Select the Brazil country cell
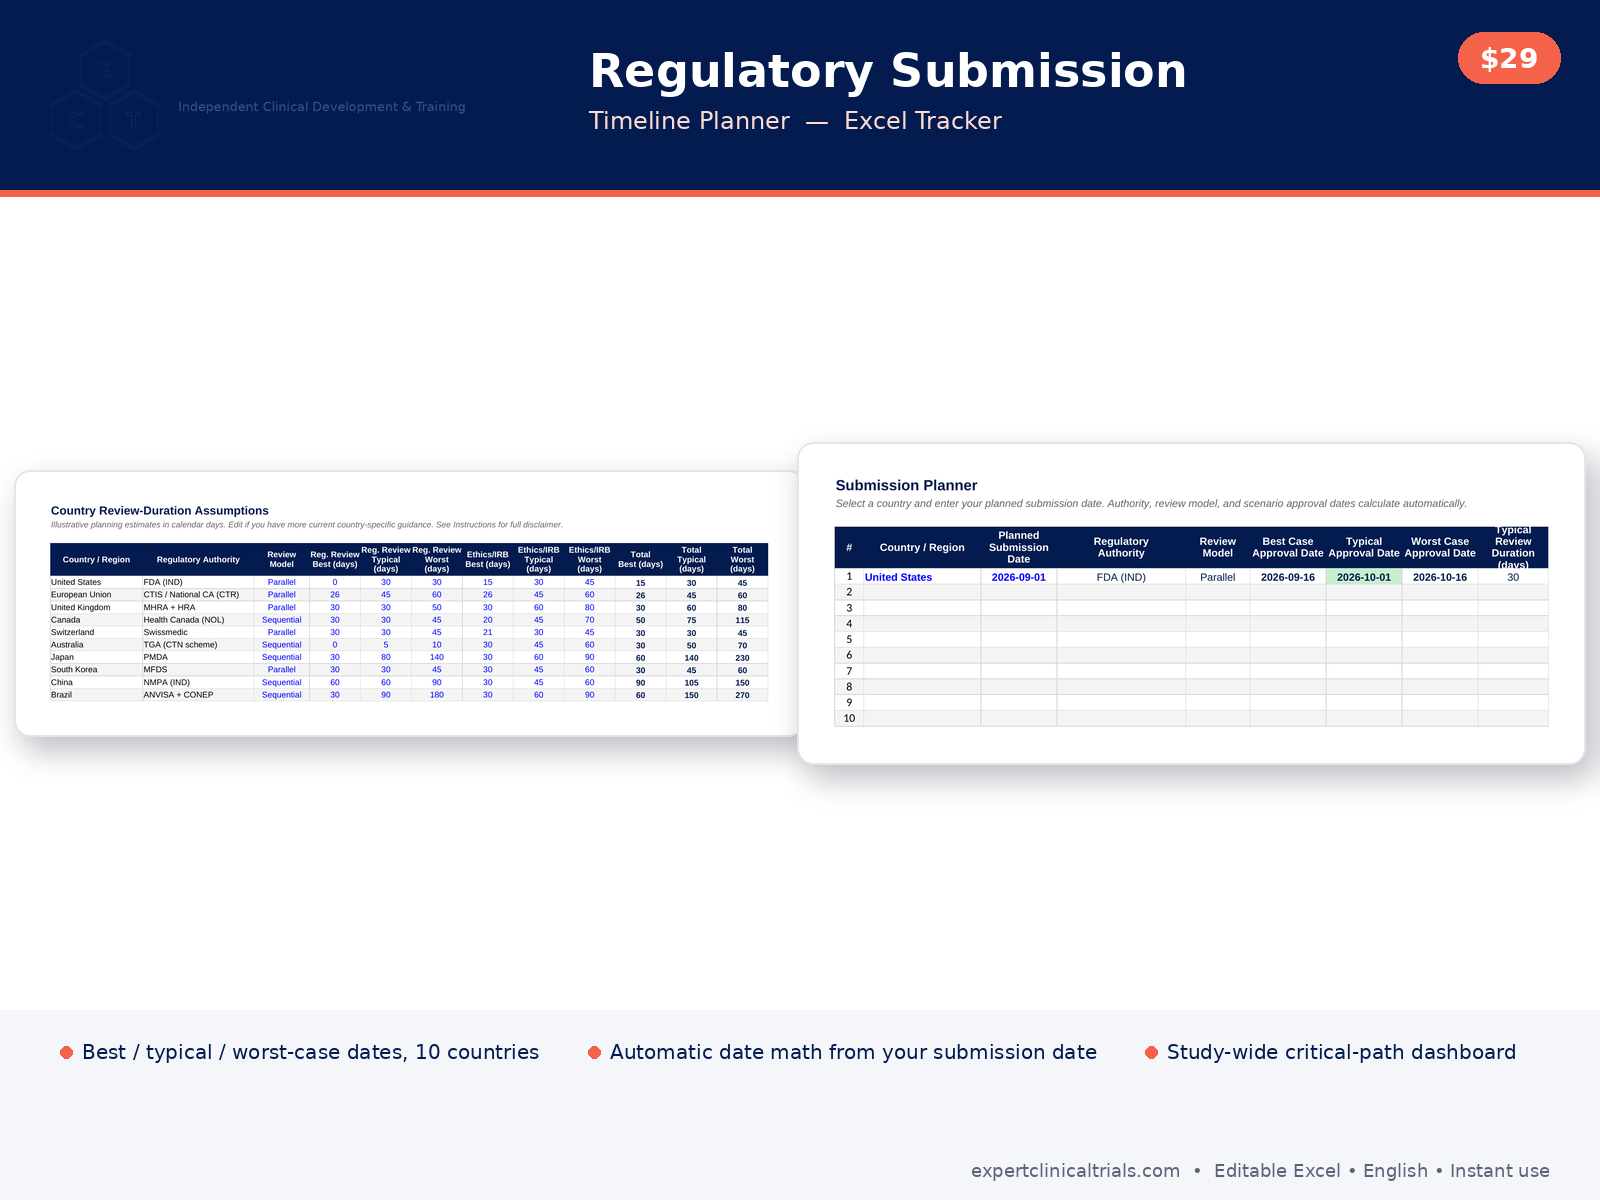Viewport: 1600px width, 1200px height. click(x=96, y=695)
